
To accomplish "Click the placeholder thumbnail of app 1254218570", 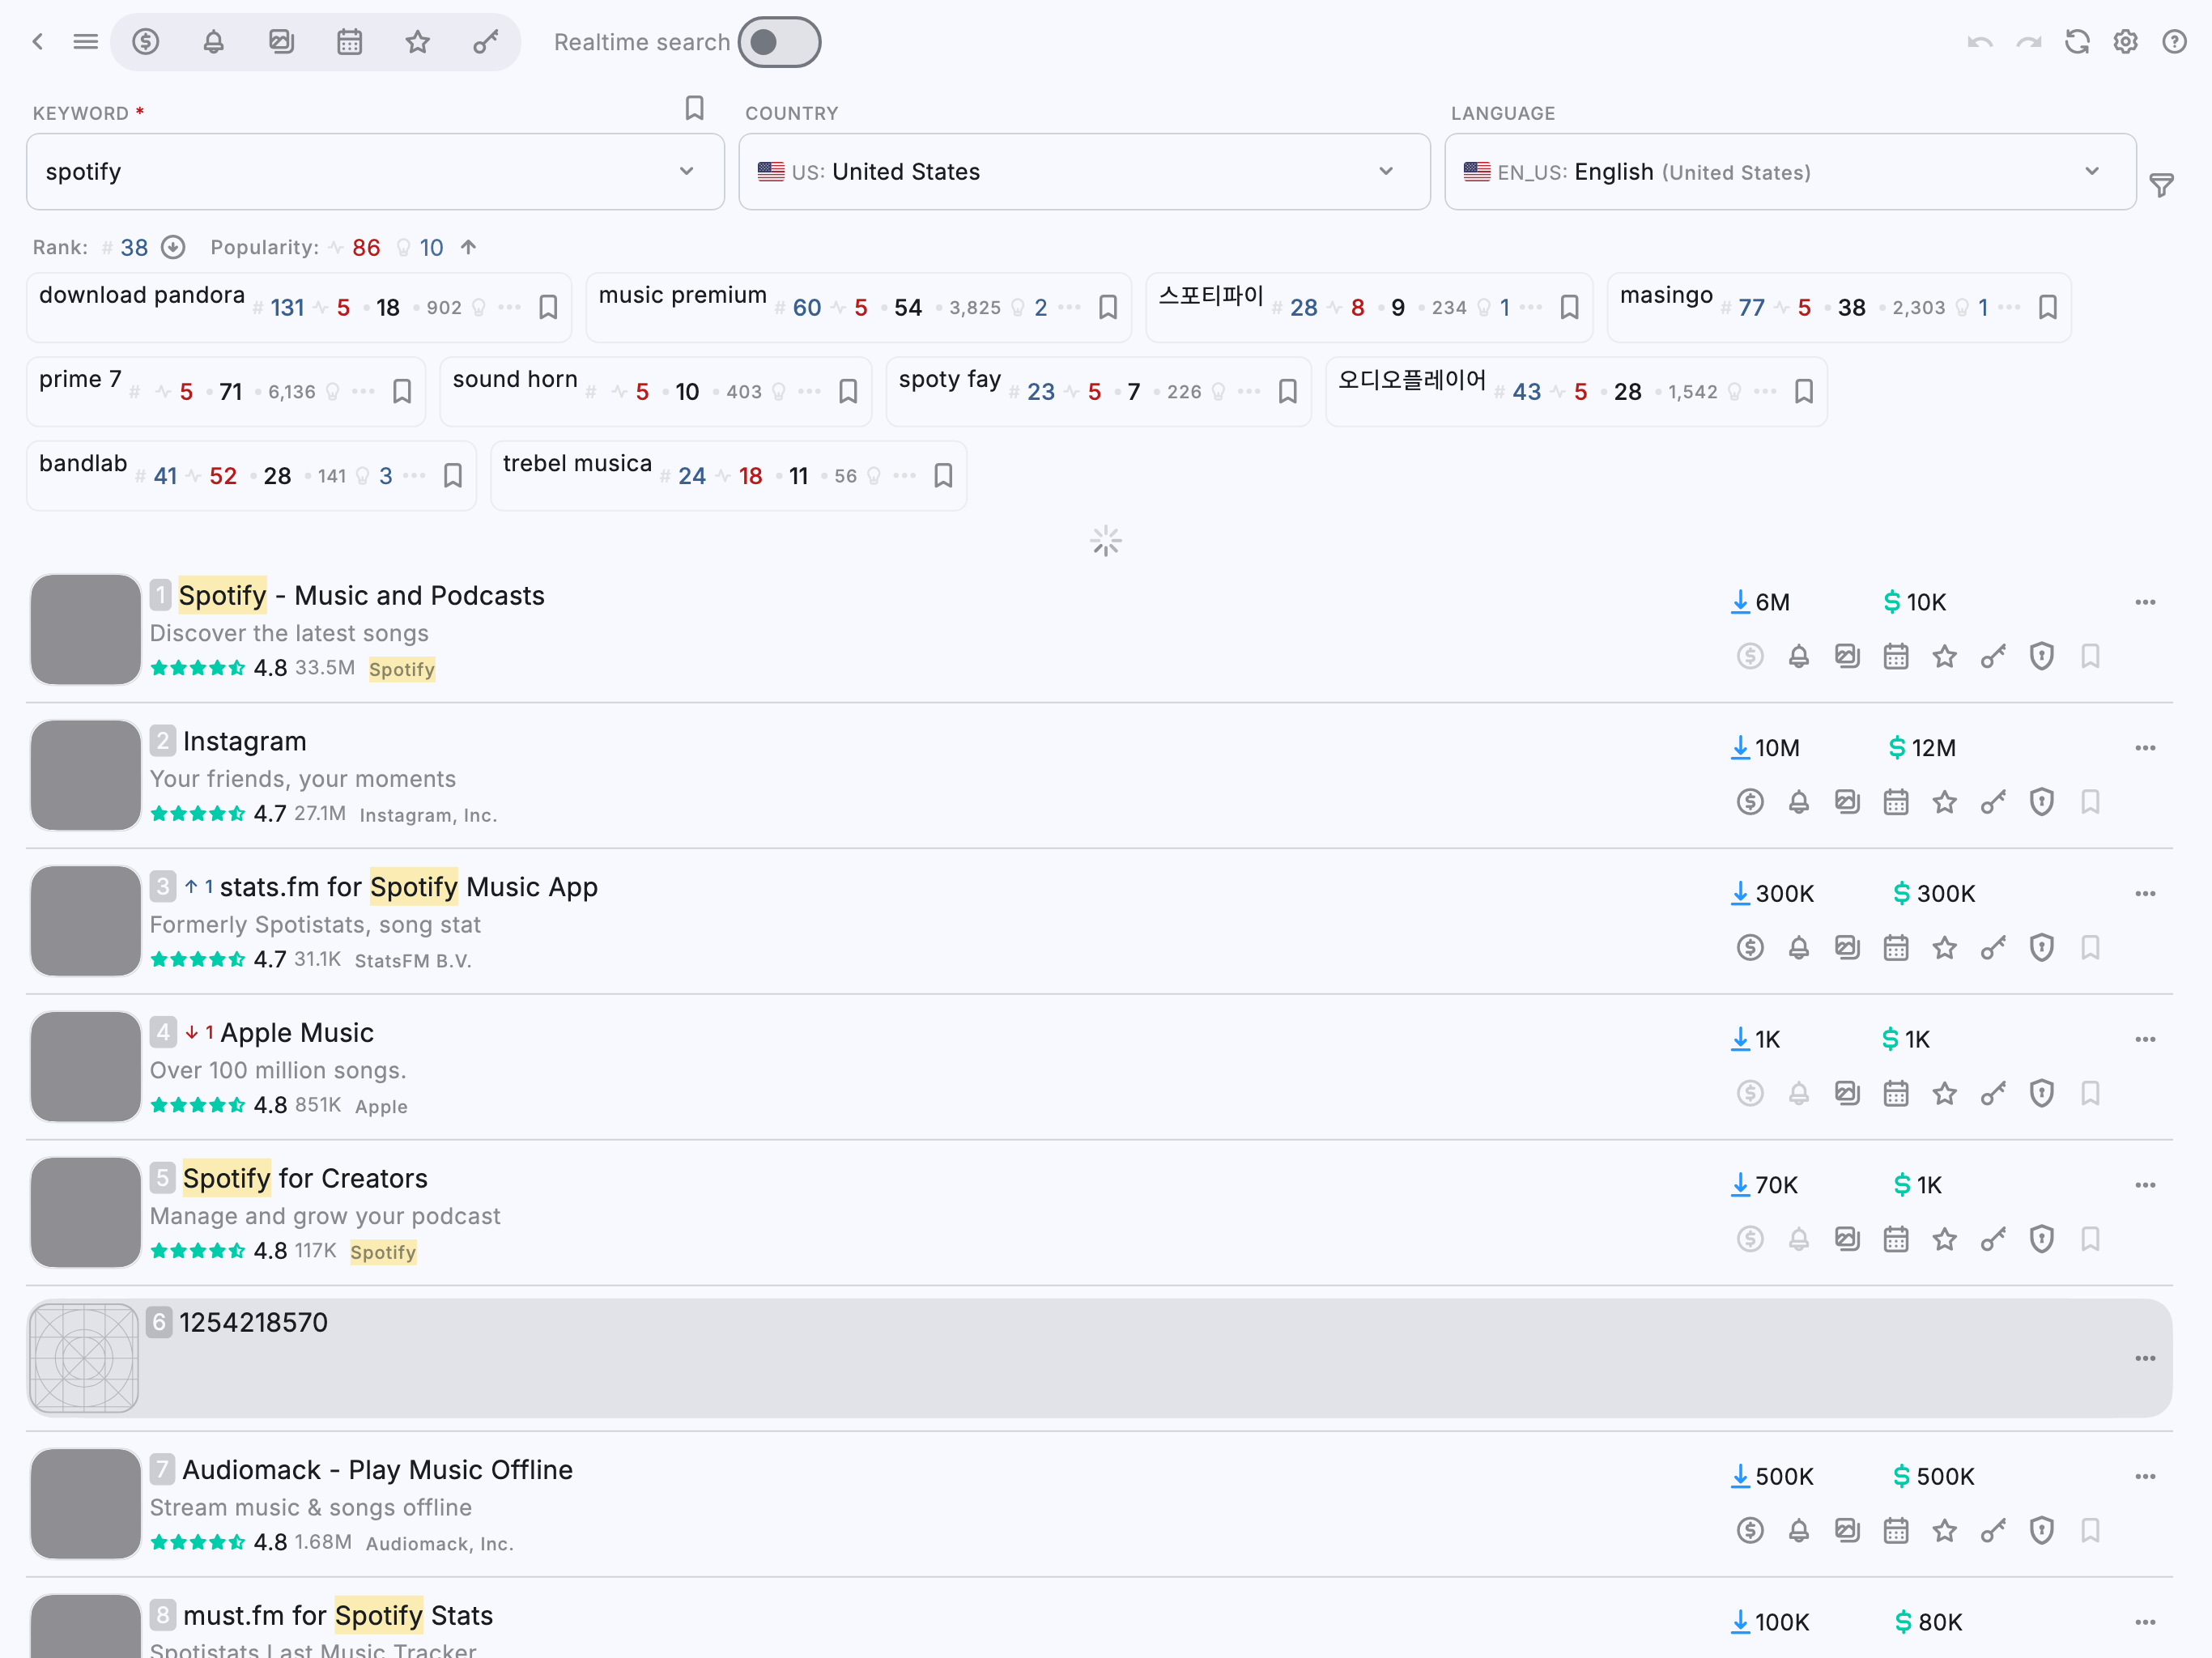I will click(84, 1358).
